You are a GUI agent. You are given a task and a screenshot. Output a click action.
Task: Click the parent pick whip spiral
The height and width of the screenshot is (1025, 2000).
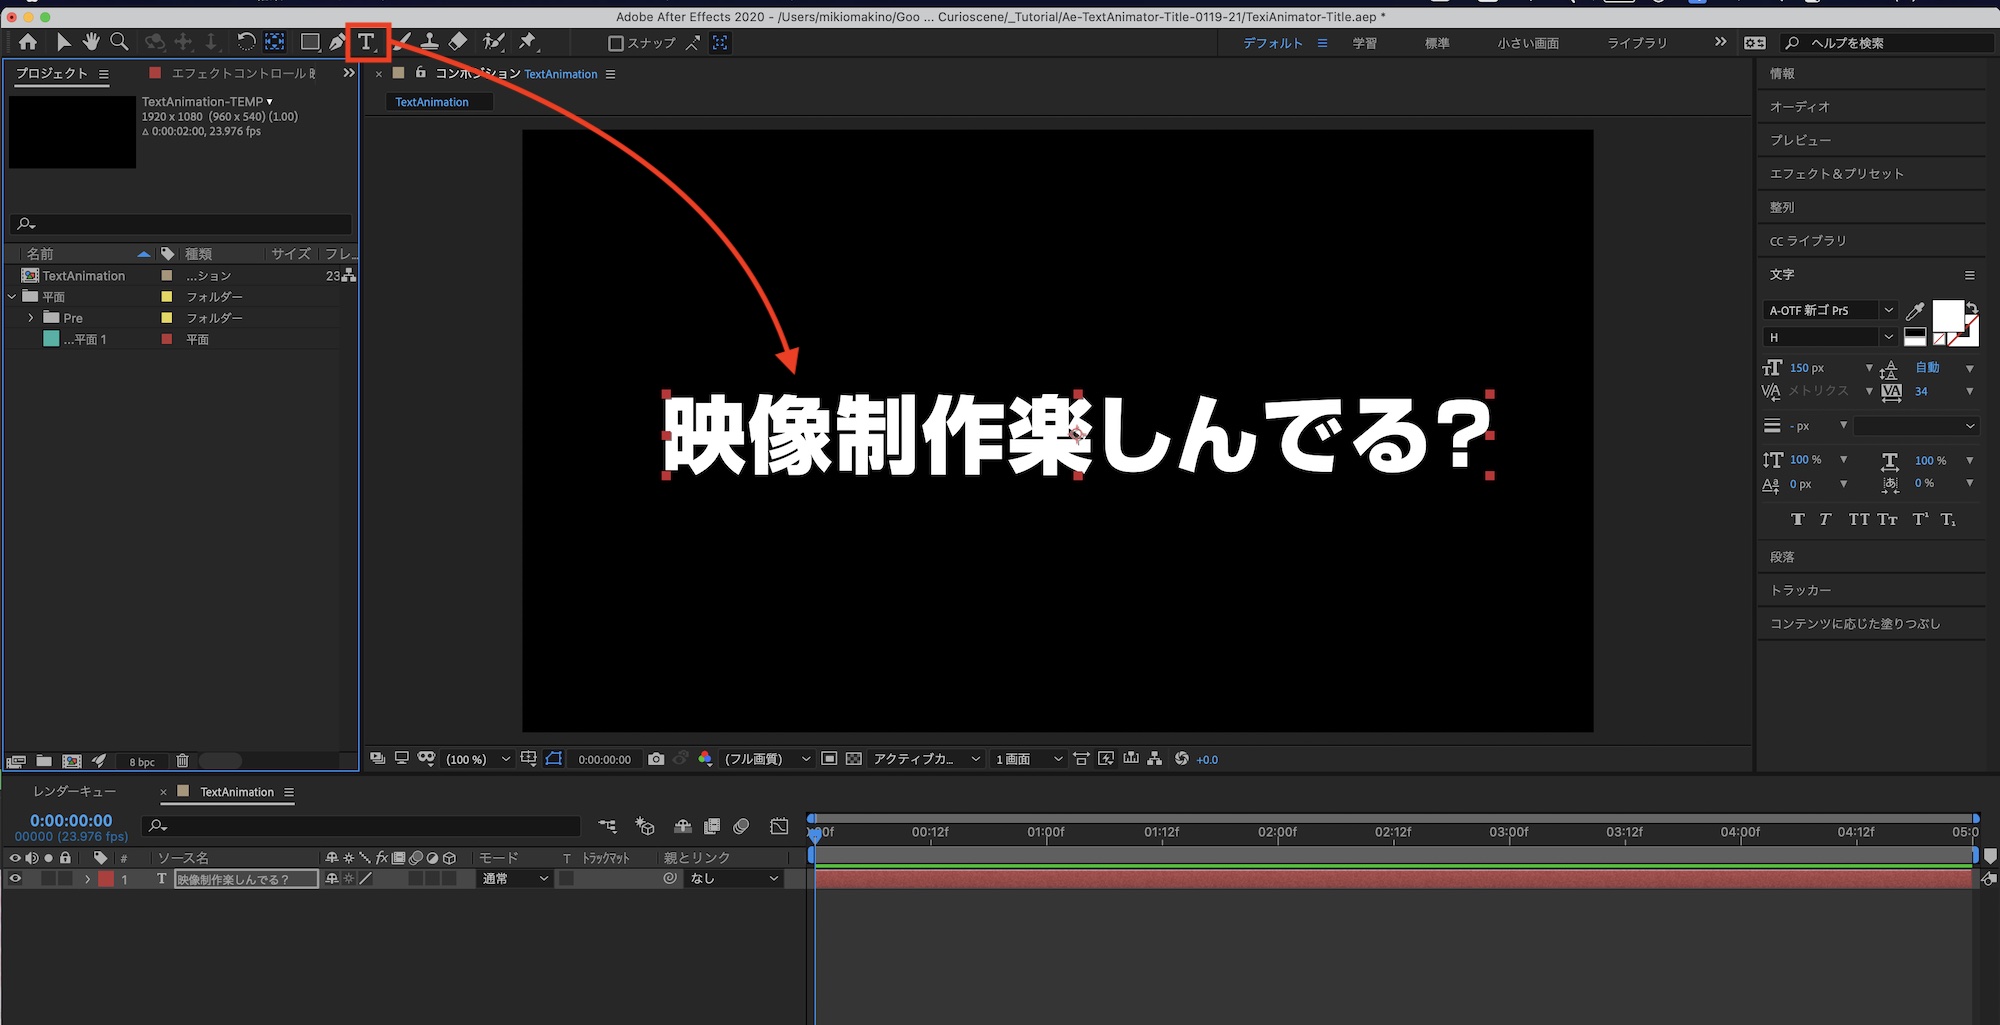pyautogui.click(x=670, y=878)
